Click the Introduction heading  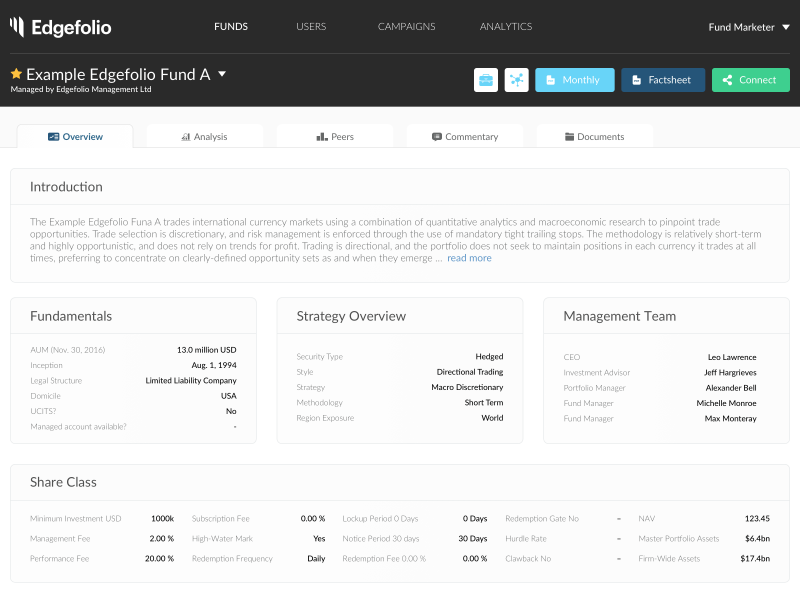click(x=66, y=187)
